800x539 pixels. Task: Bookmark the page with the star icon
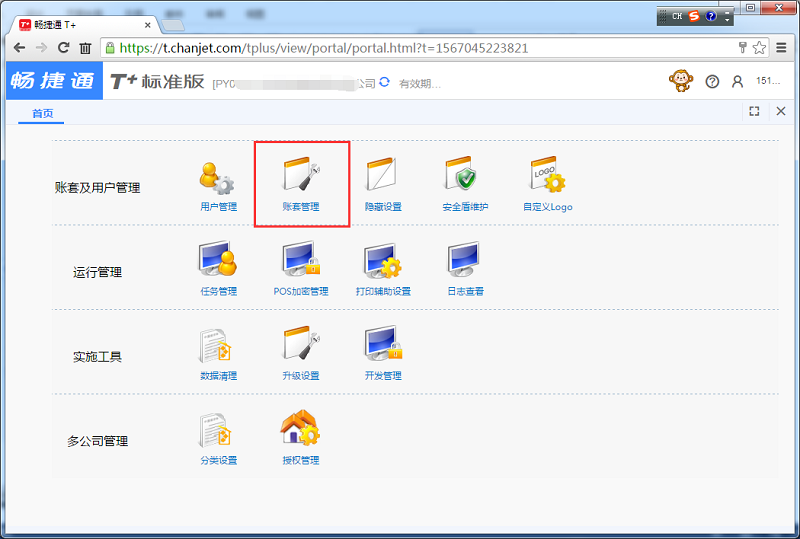tap(759, 48)
